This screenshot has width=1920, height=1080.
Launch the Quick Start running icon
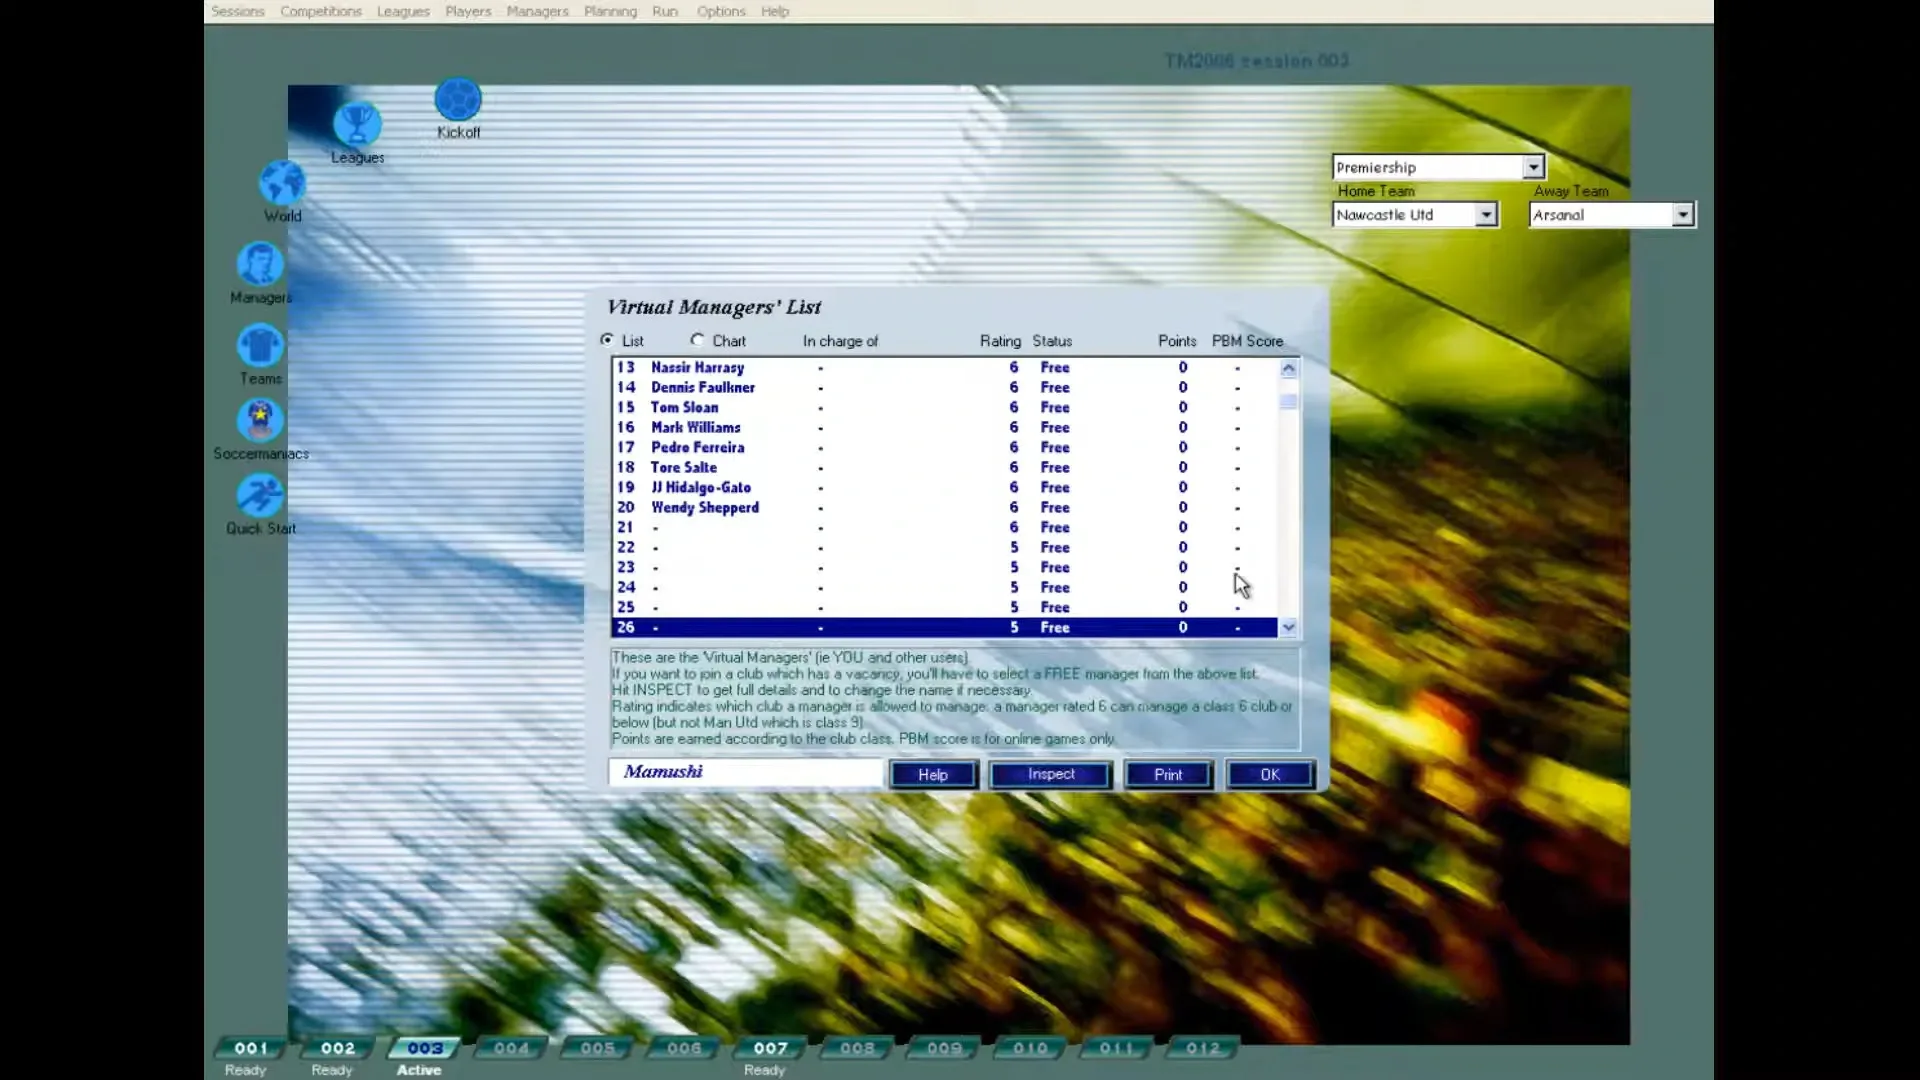pyautogui.click(x=260, y=496)
